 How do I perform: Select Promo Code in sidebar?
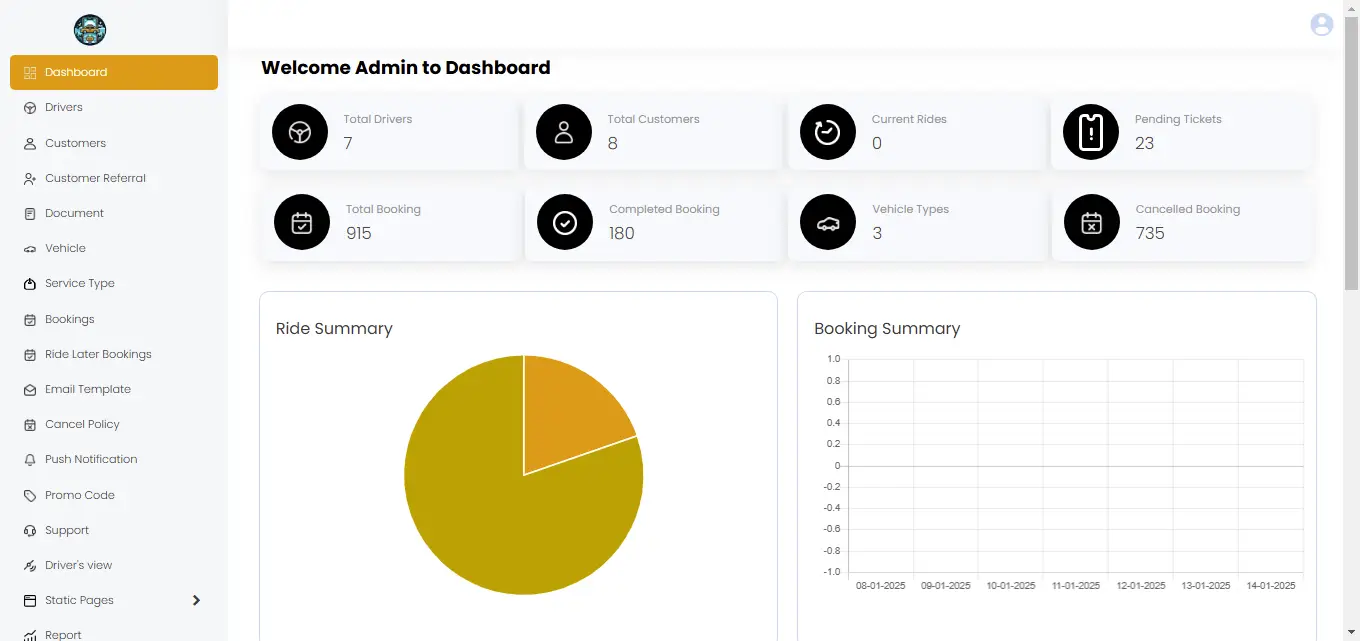point(79,495)
